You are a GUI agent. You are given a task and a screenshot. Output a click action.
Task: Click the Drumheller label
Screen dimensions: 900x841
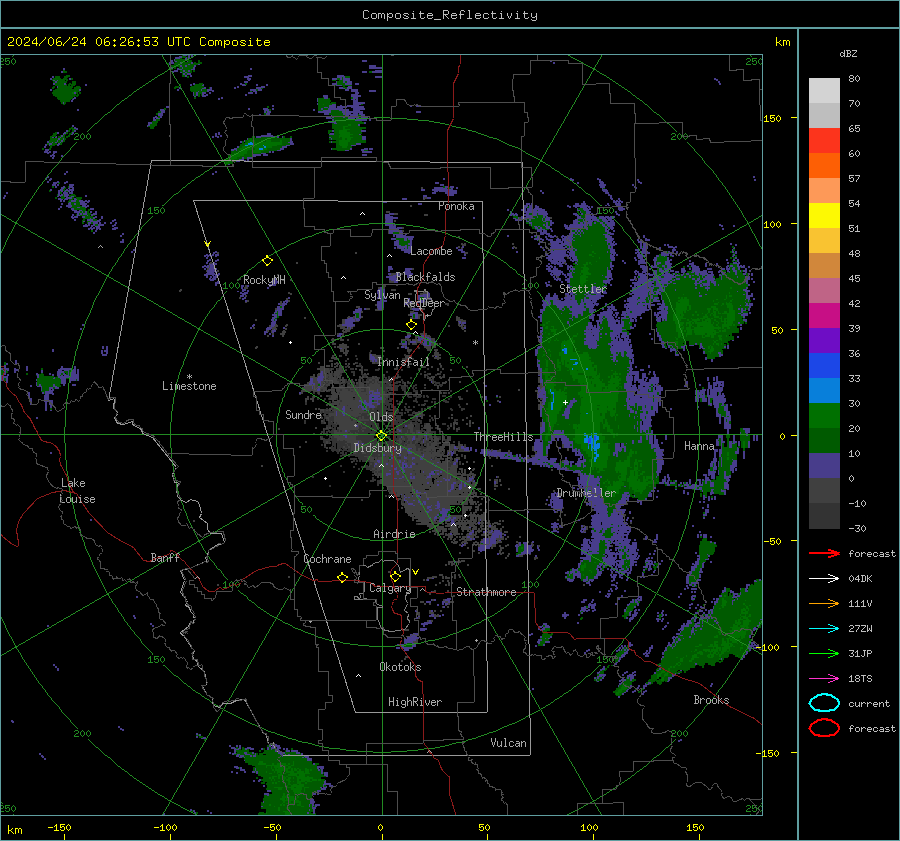(586, 493)
